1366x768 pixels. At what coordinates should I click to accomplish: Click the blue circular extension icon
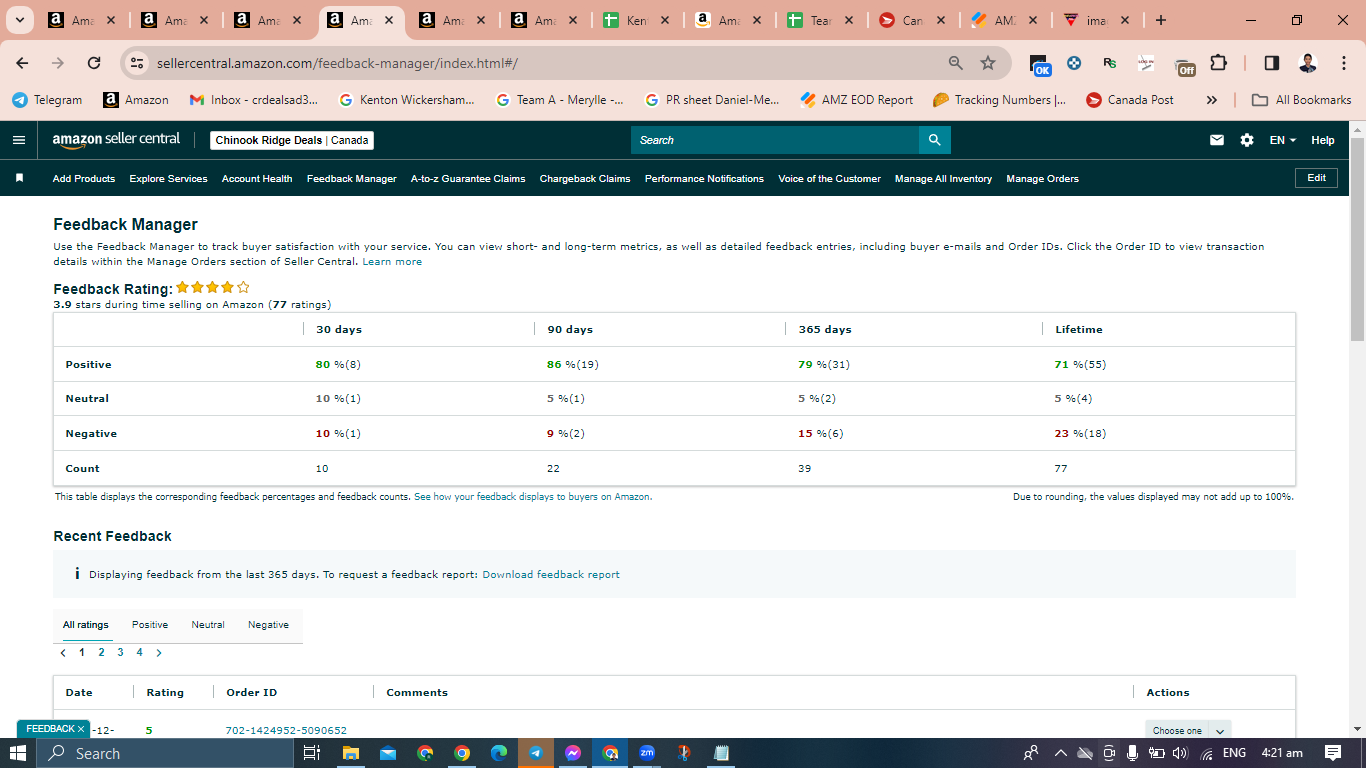click(x=1074, y=63)
